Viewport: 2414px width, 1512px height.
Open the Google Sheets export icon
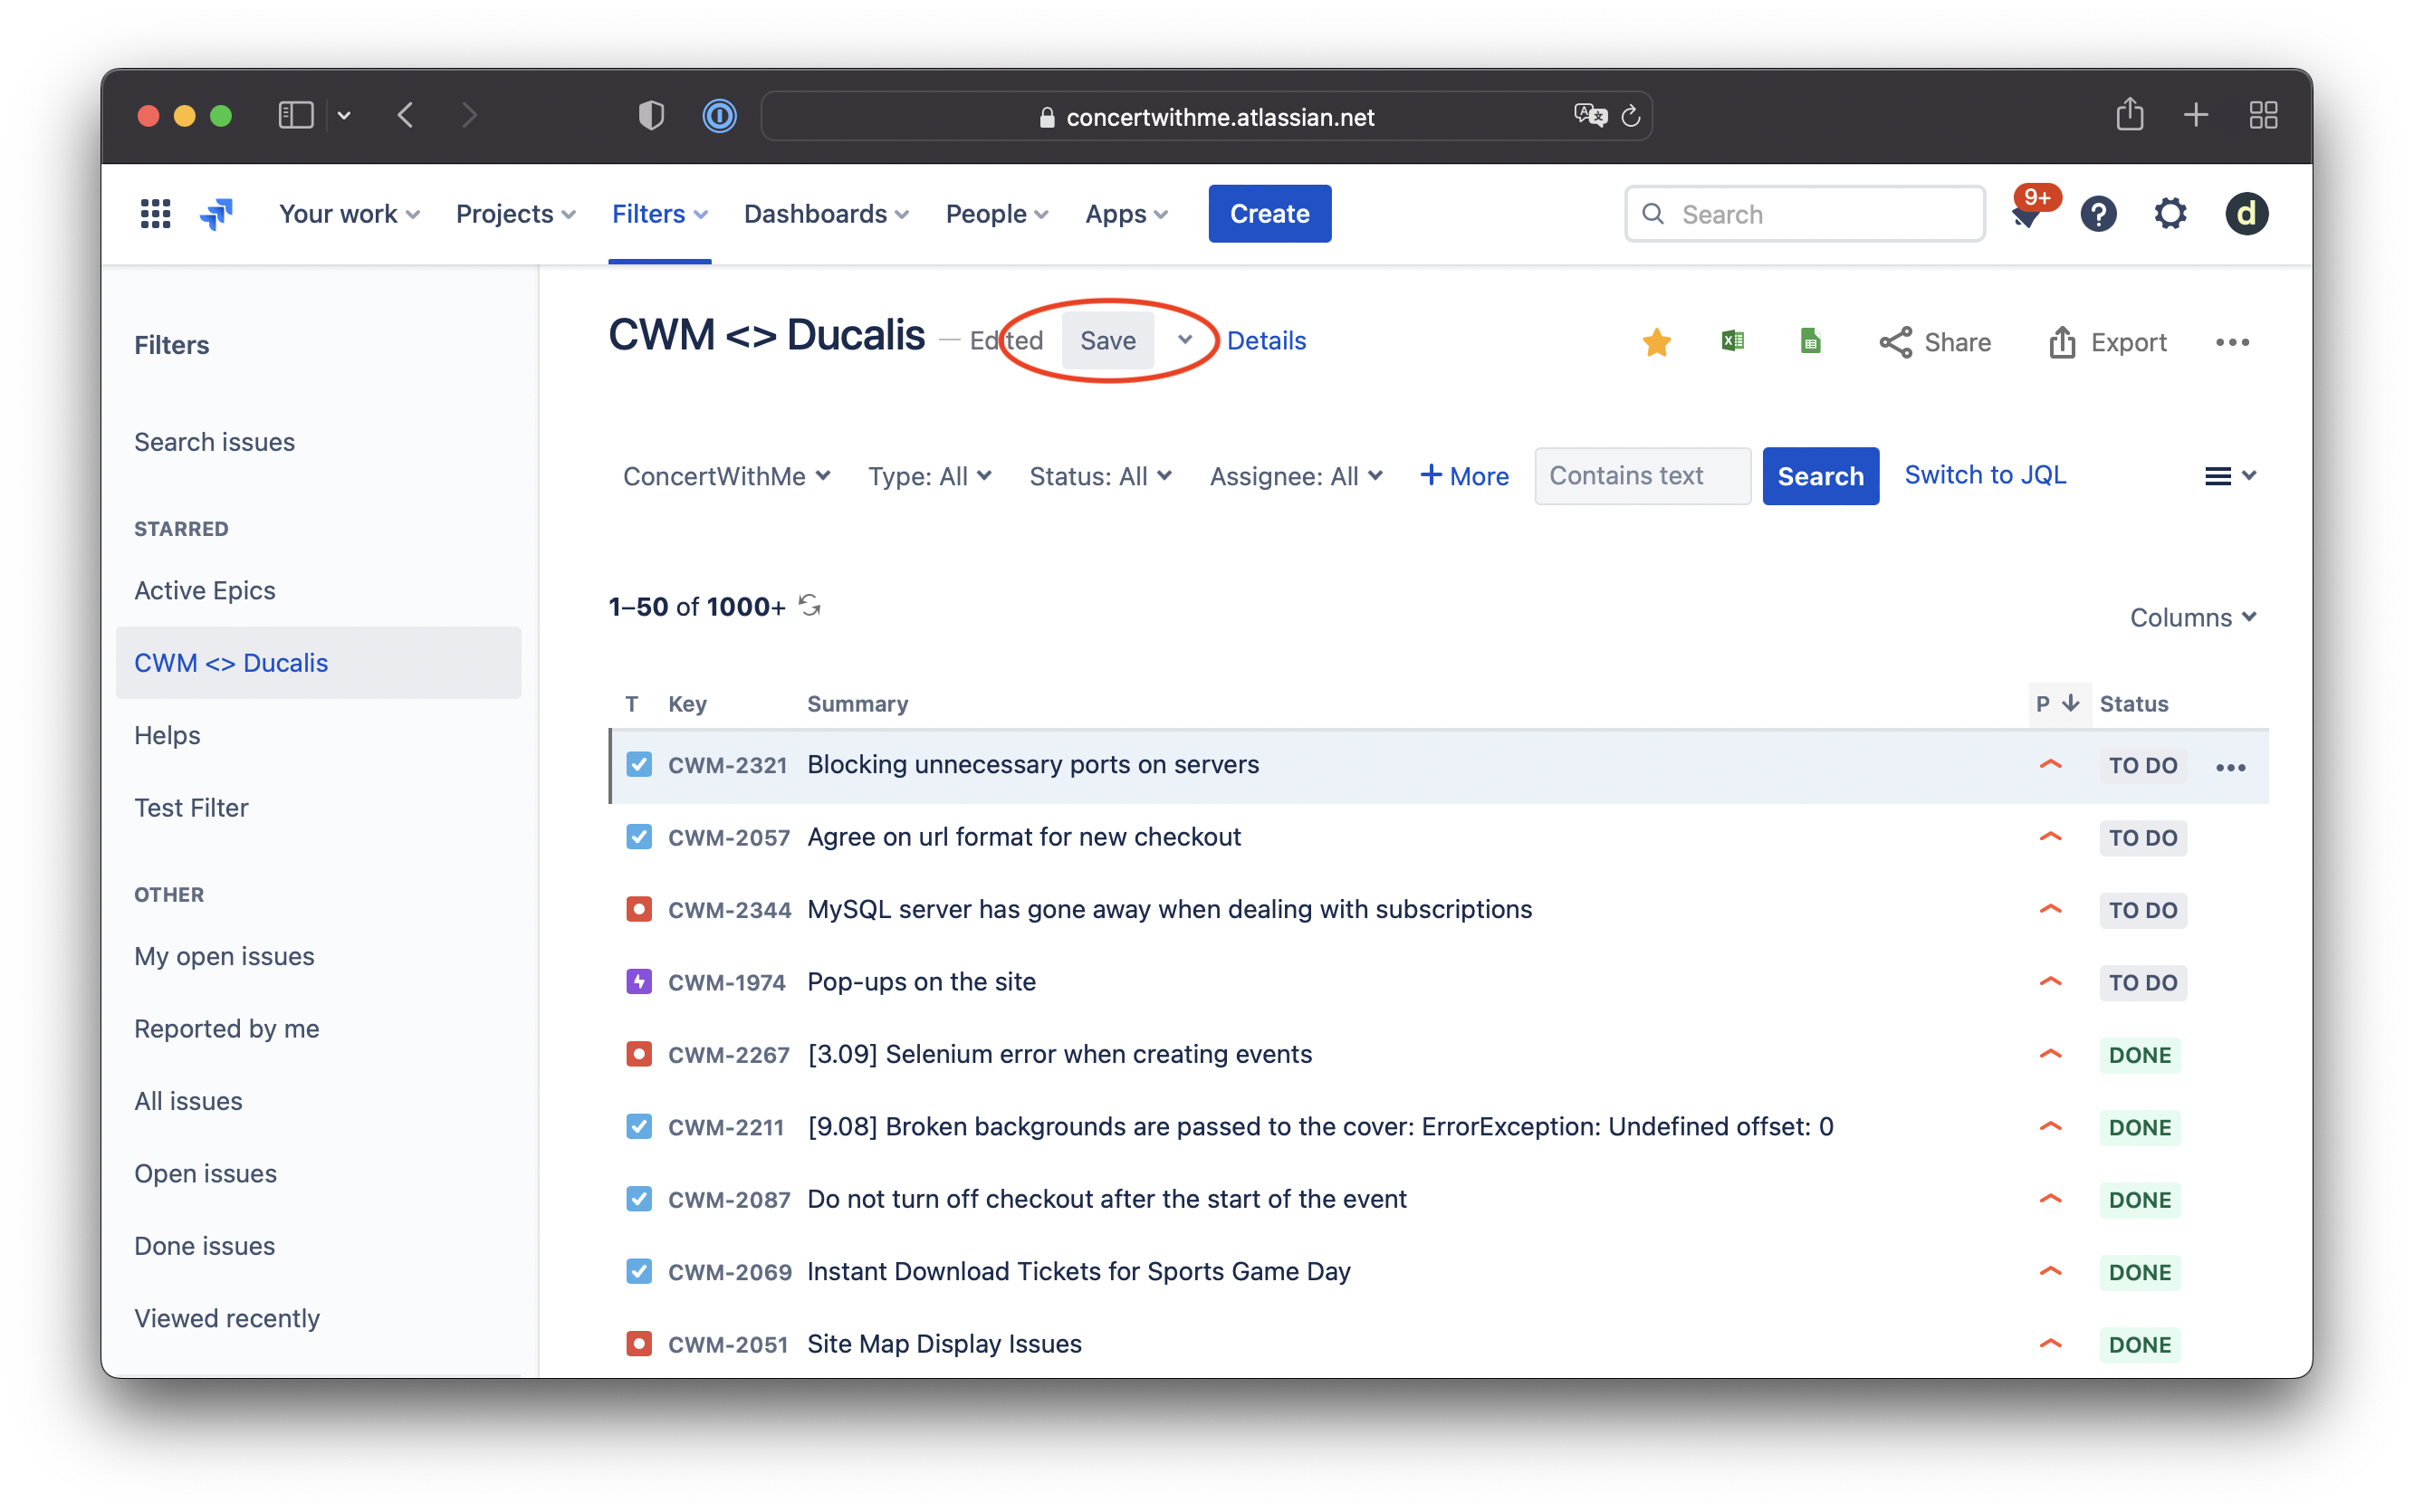1811,341
